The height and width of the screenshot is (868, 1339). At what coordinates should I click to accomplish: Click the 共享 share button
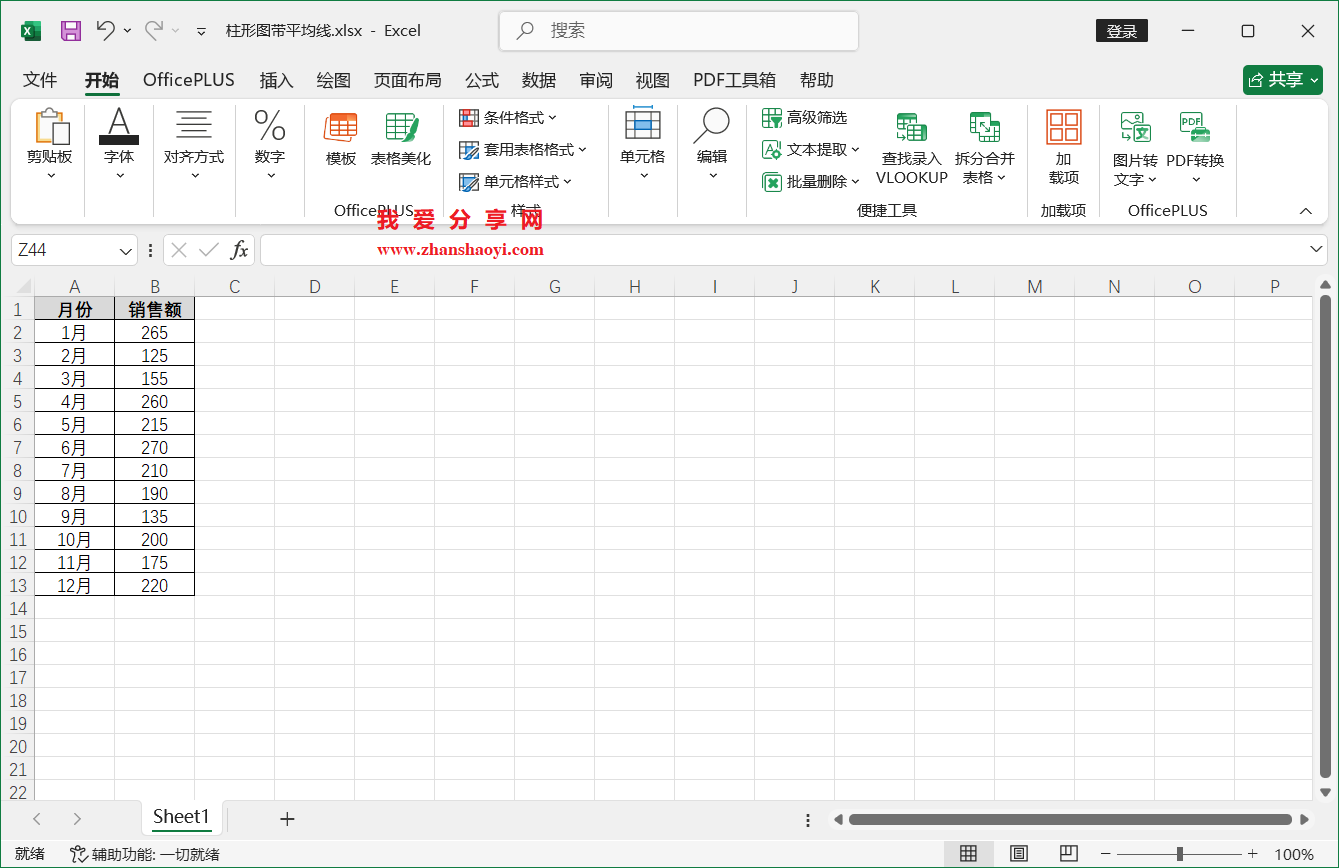pos(1283,80)
